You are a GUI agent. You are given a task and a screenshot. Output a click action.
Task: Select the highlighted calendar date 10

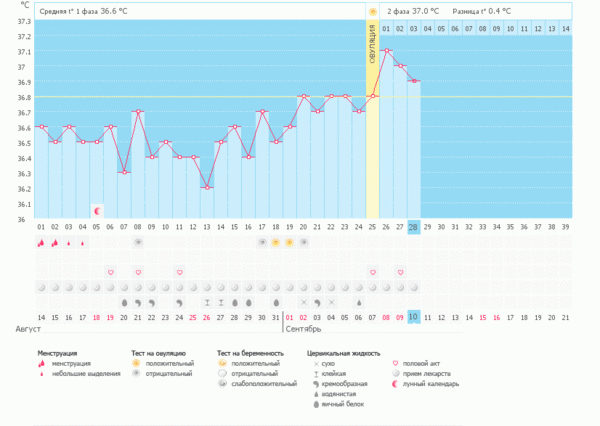(x=414, y=317)
